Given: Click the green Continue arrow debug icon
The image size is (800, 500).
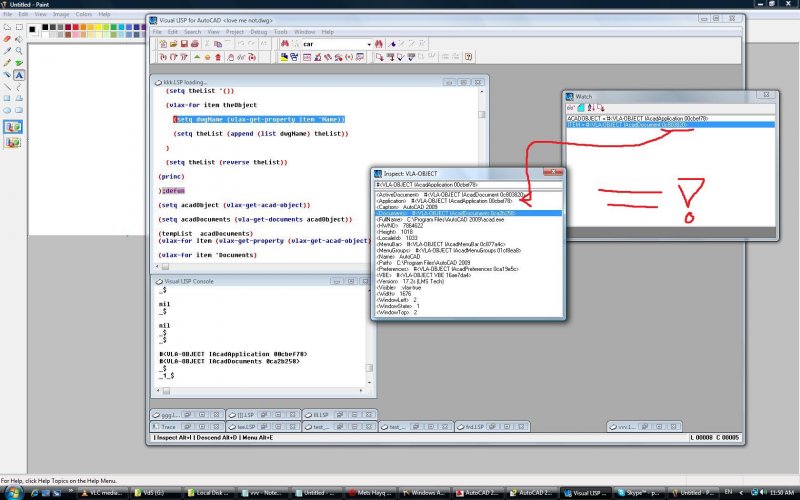Looking at the screenshot, I should [197, 57].
